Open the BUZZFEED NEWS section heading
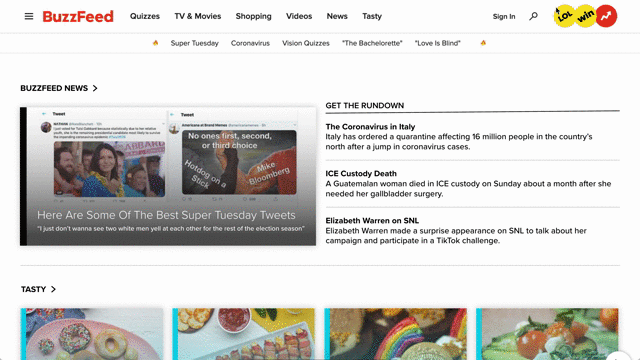The image size is (640, 360). coord(54,88)
